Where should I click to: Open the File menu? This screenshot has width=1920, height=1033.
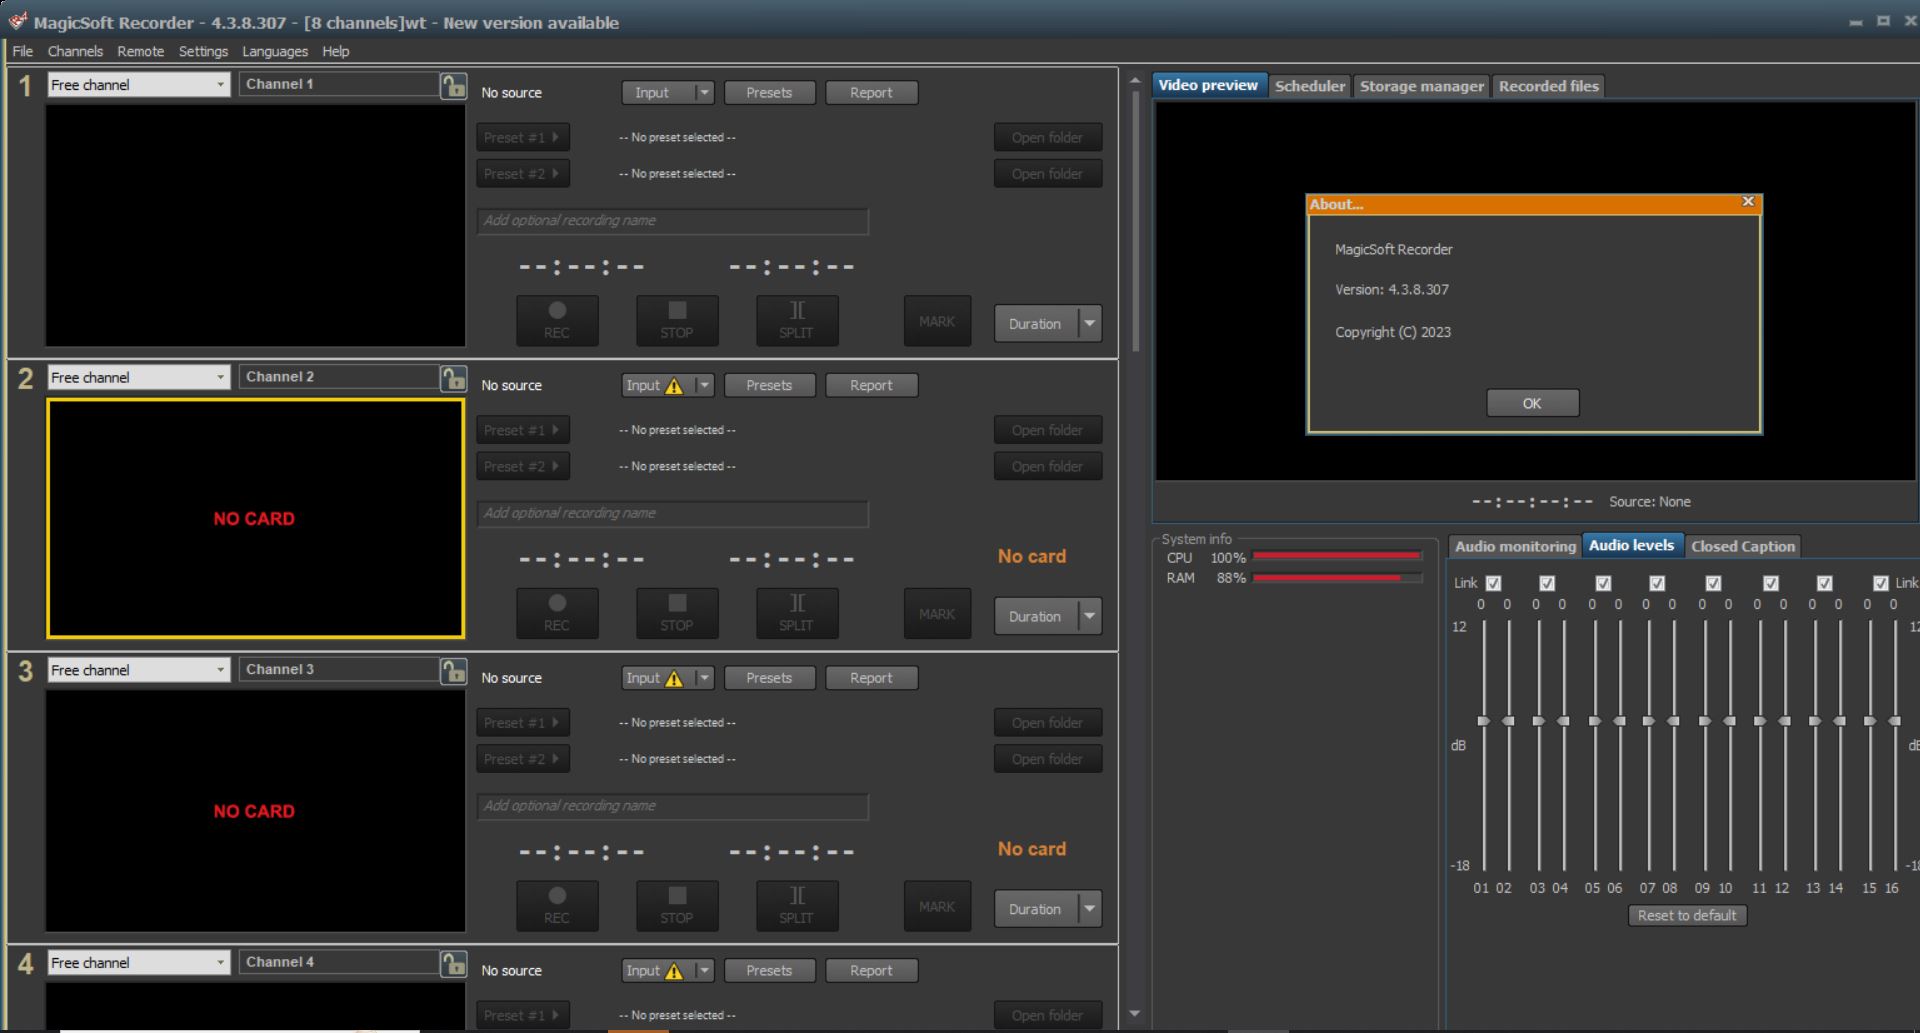(22, 51)
